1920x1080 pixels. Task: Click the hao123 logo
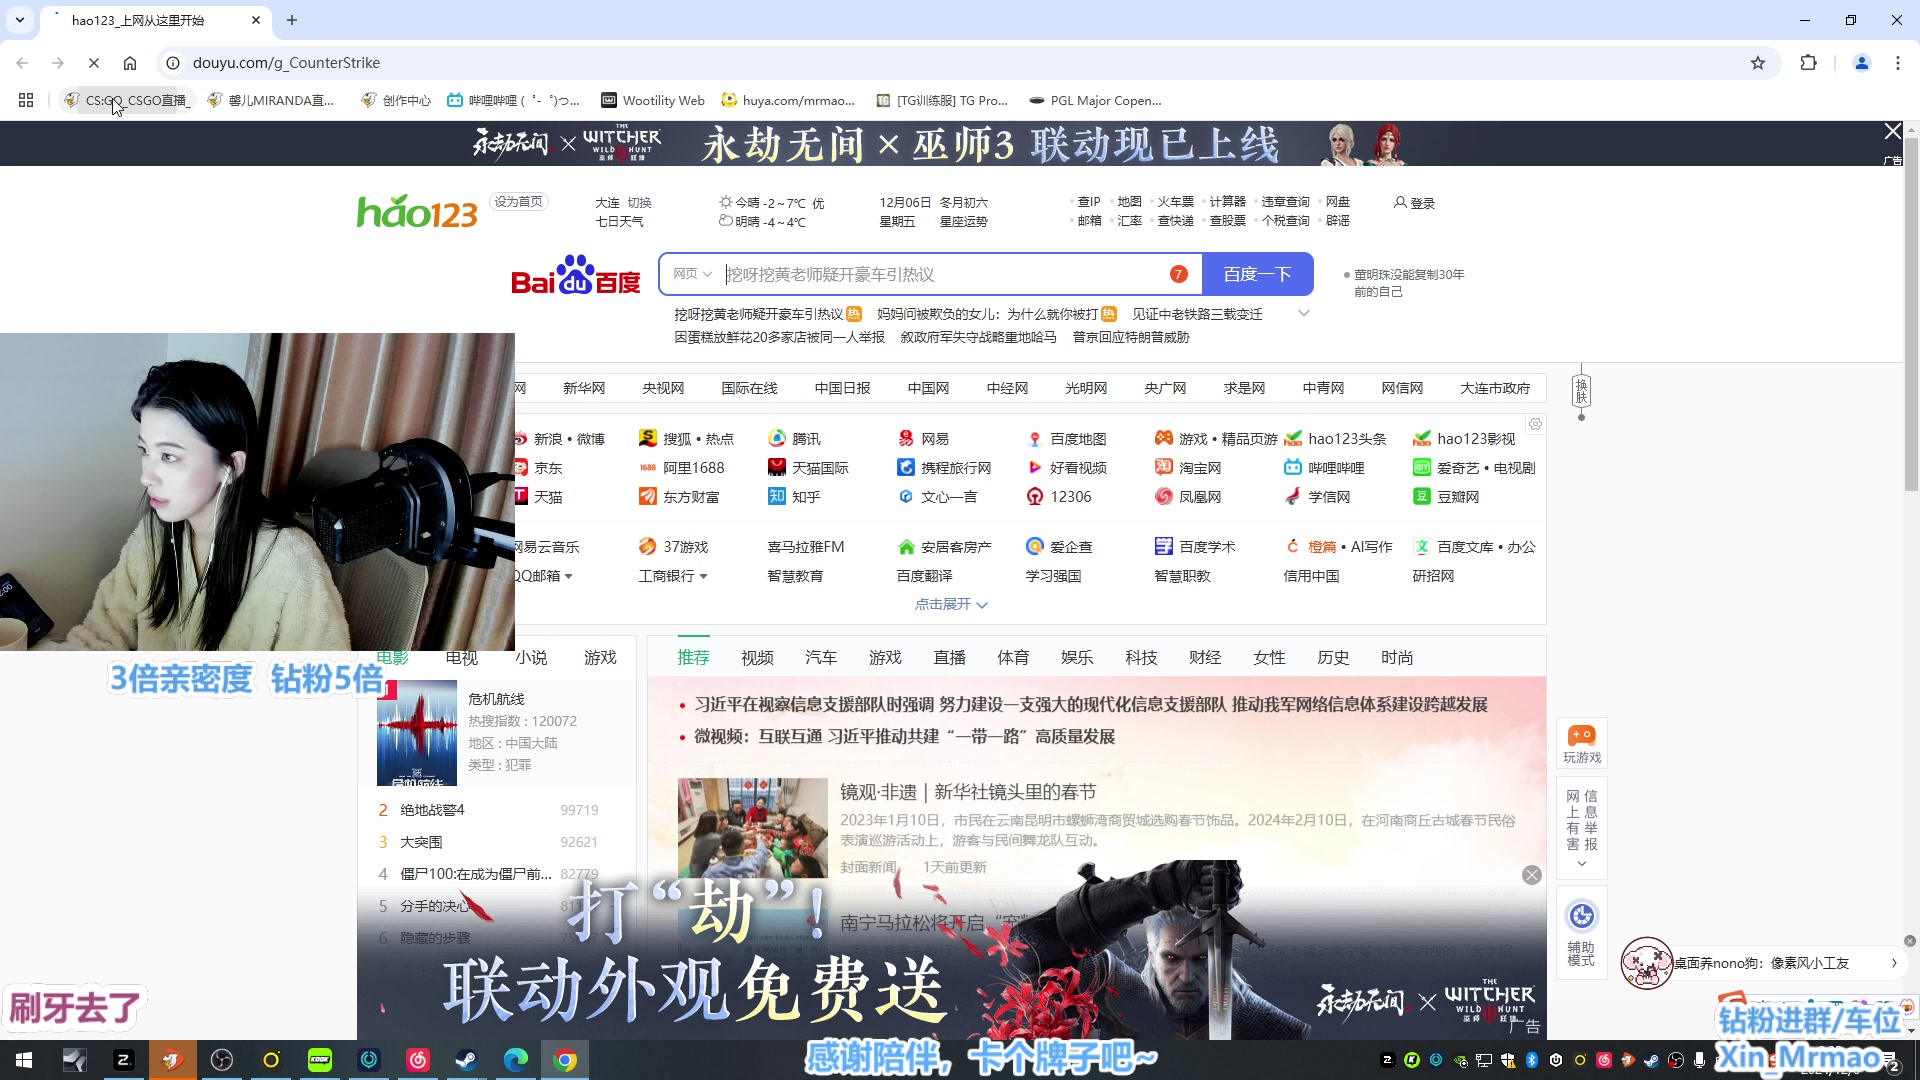point(417,211)
